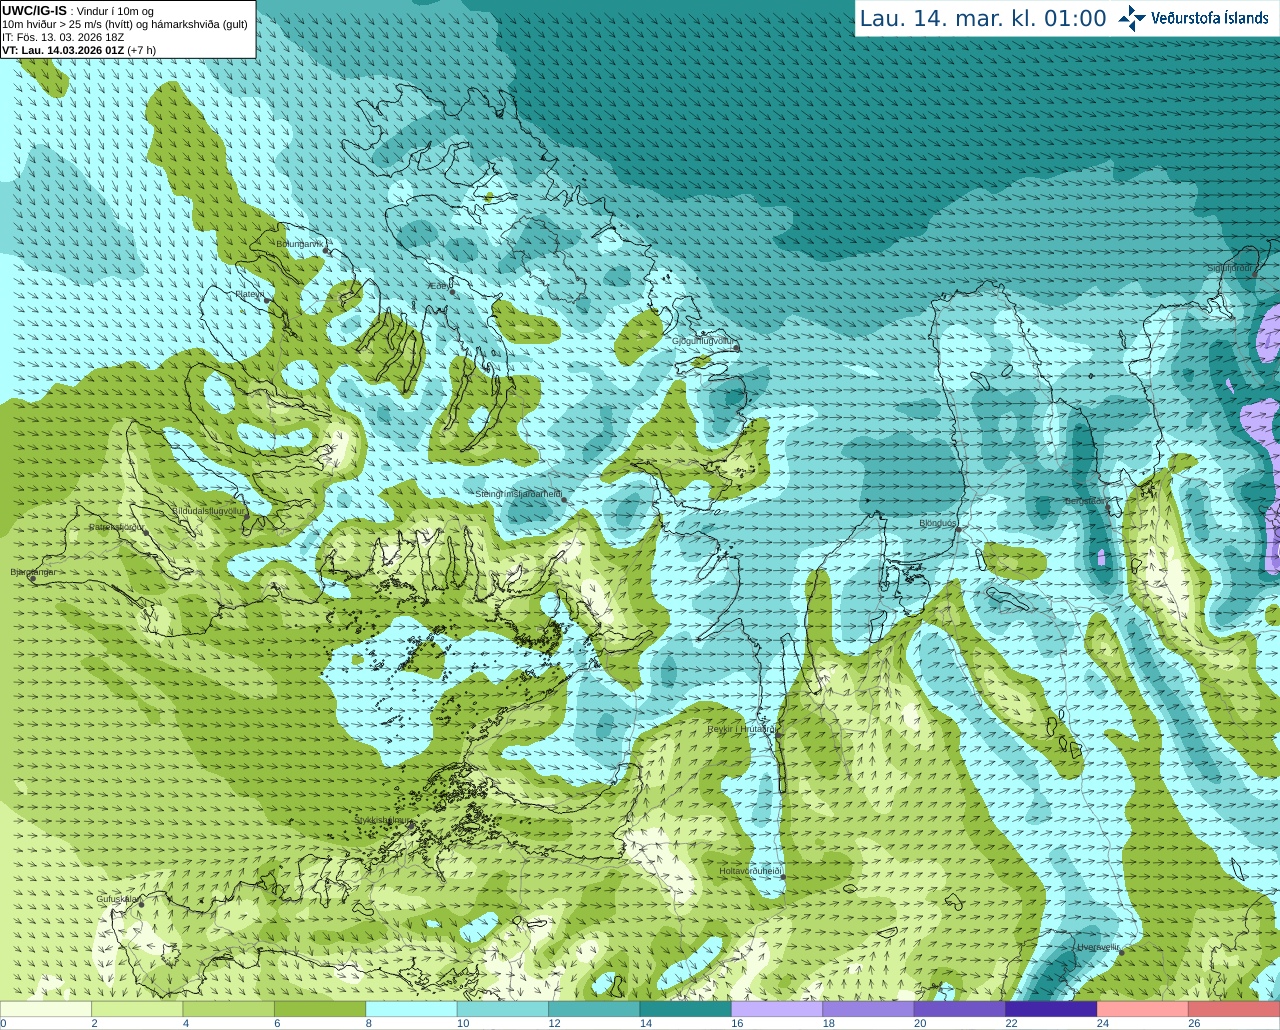The image size is (1280, 1030).
Task: Click the Reykir í Hrútafirði station label
Action: [742, 729]
